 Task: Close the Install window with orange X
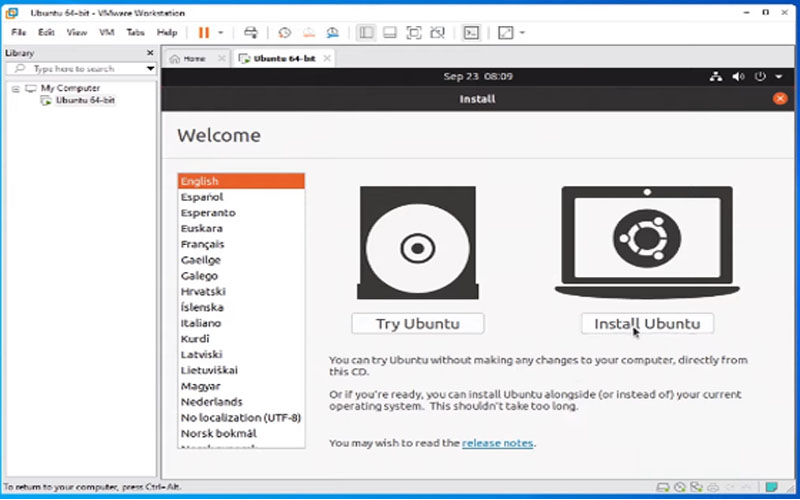click(x=780, y=98)
